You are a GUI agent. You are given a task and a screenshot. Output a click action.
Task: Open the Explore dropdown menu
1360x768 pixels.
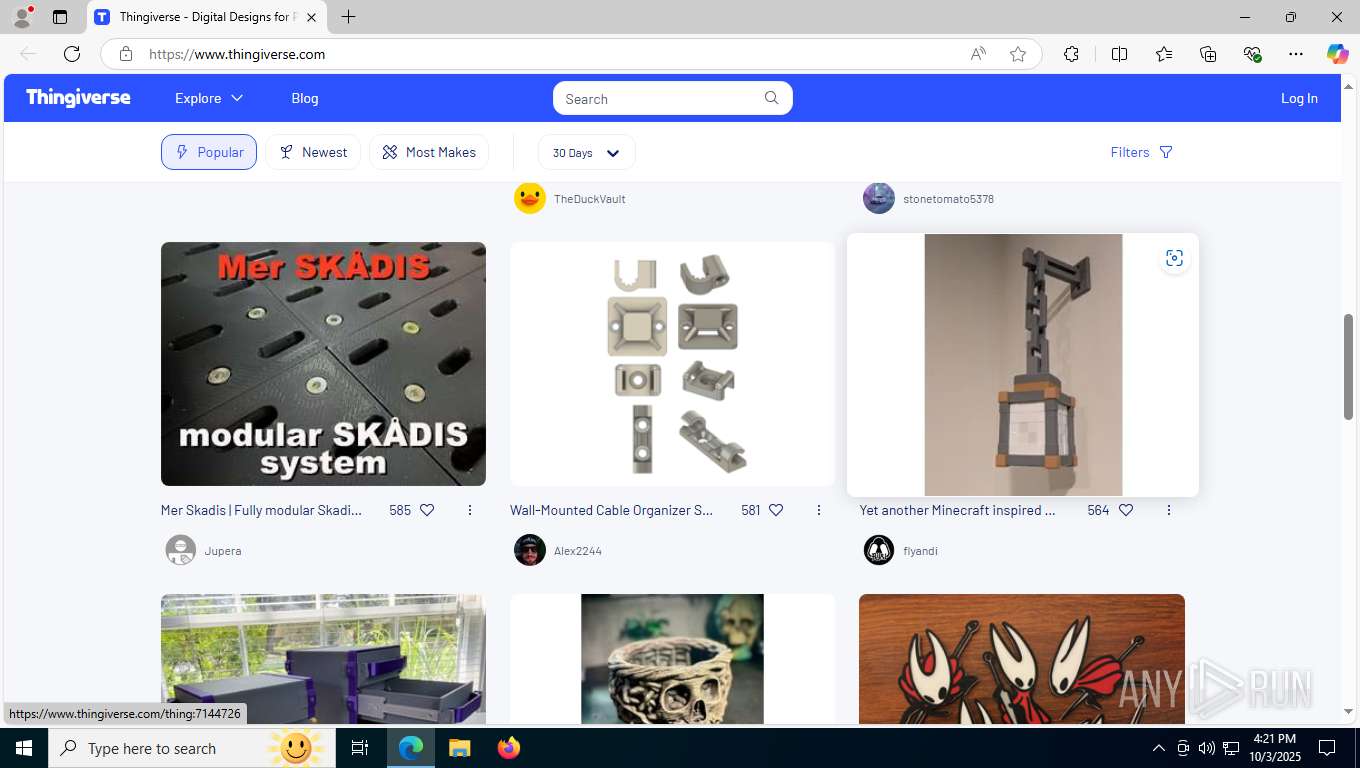[x=209, y=98]
